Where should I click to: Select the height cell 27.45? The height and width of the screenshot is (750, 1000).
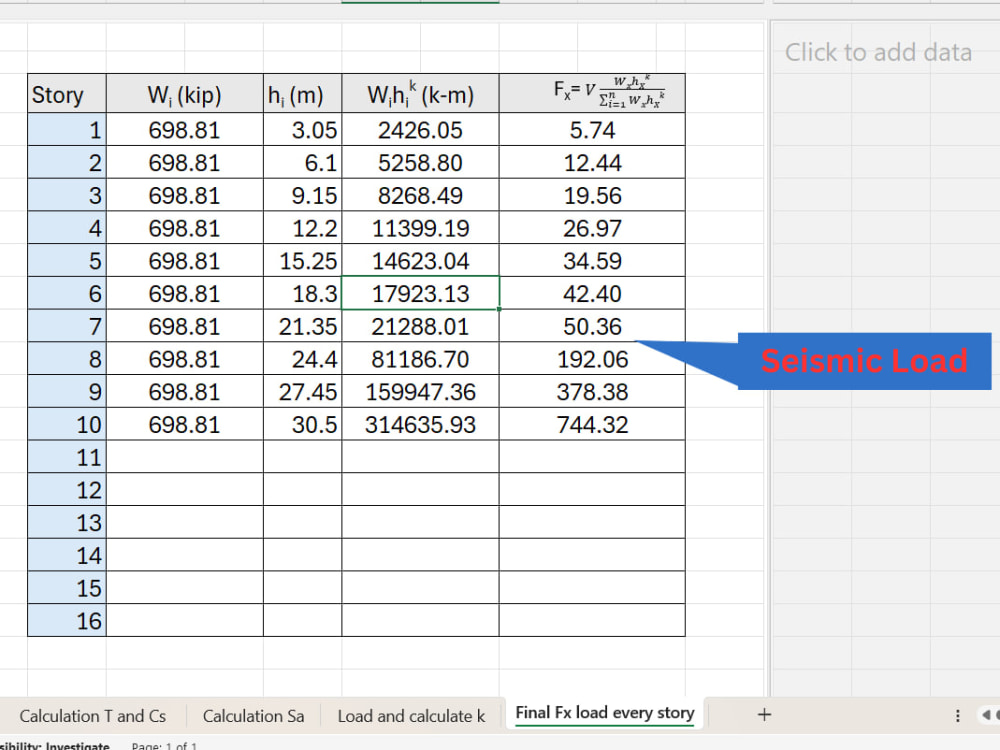302,392
